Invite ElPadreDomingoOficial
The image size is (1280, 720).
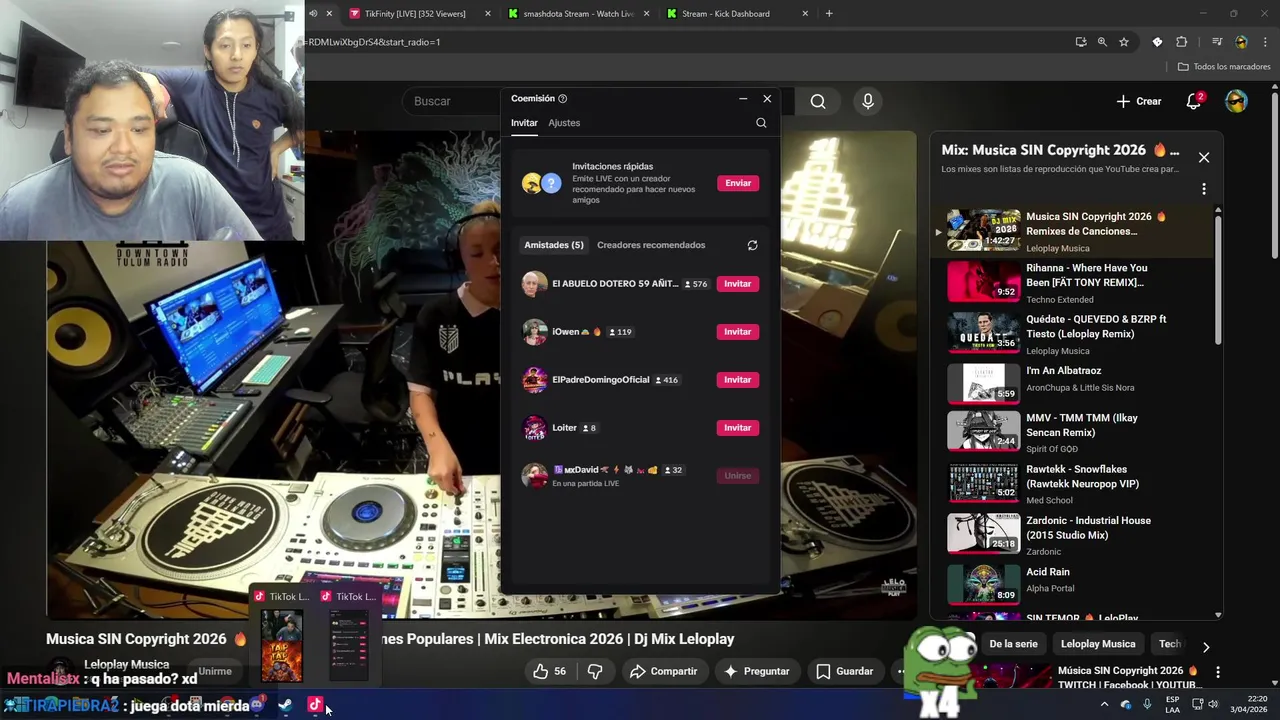[738, 380]
